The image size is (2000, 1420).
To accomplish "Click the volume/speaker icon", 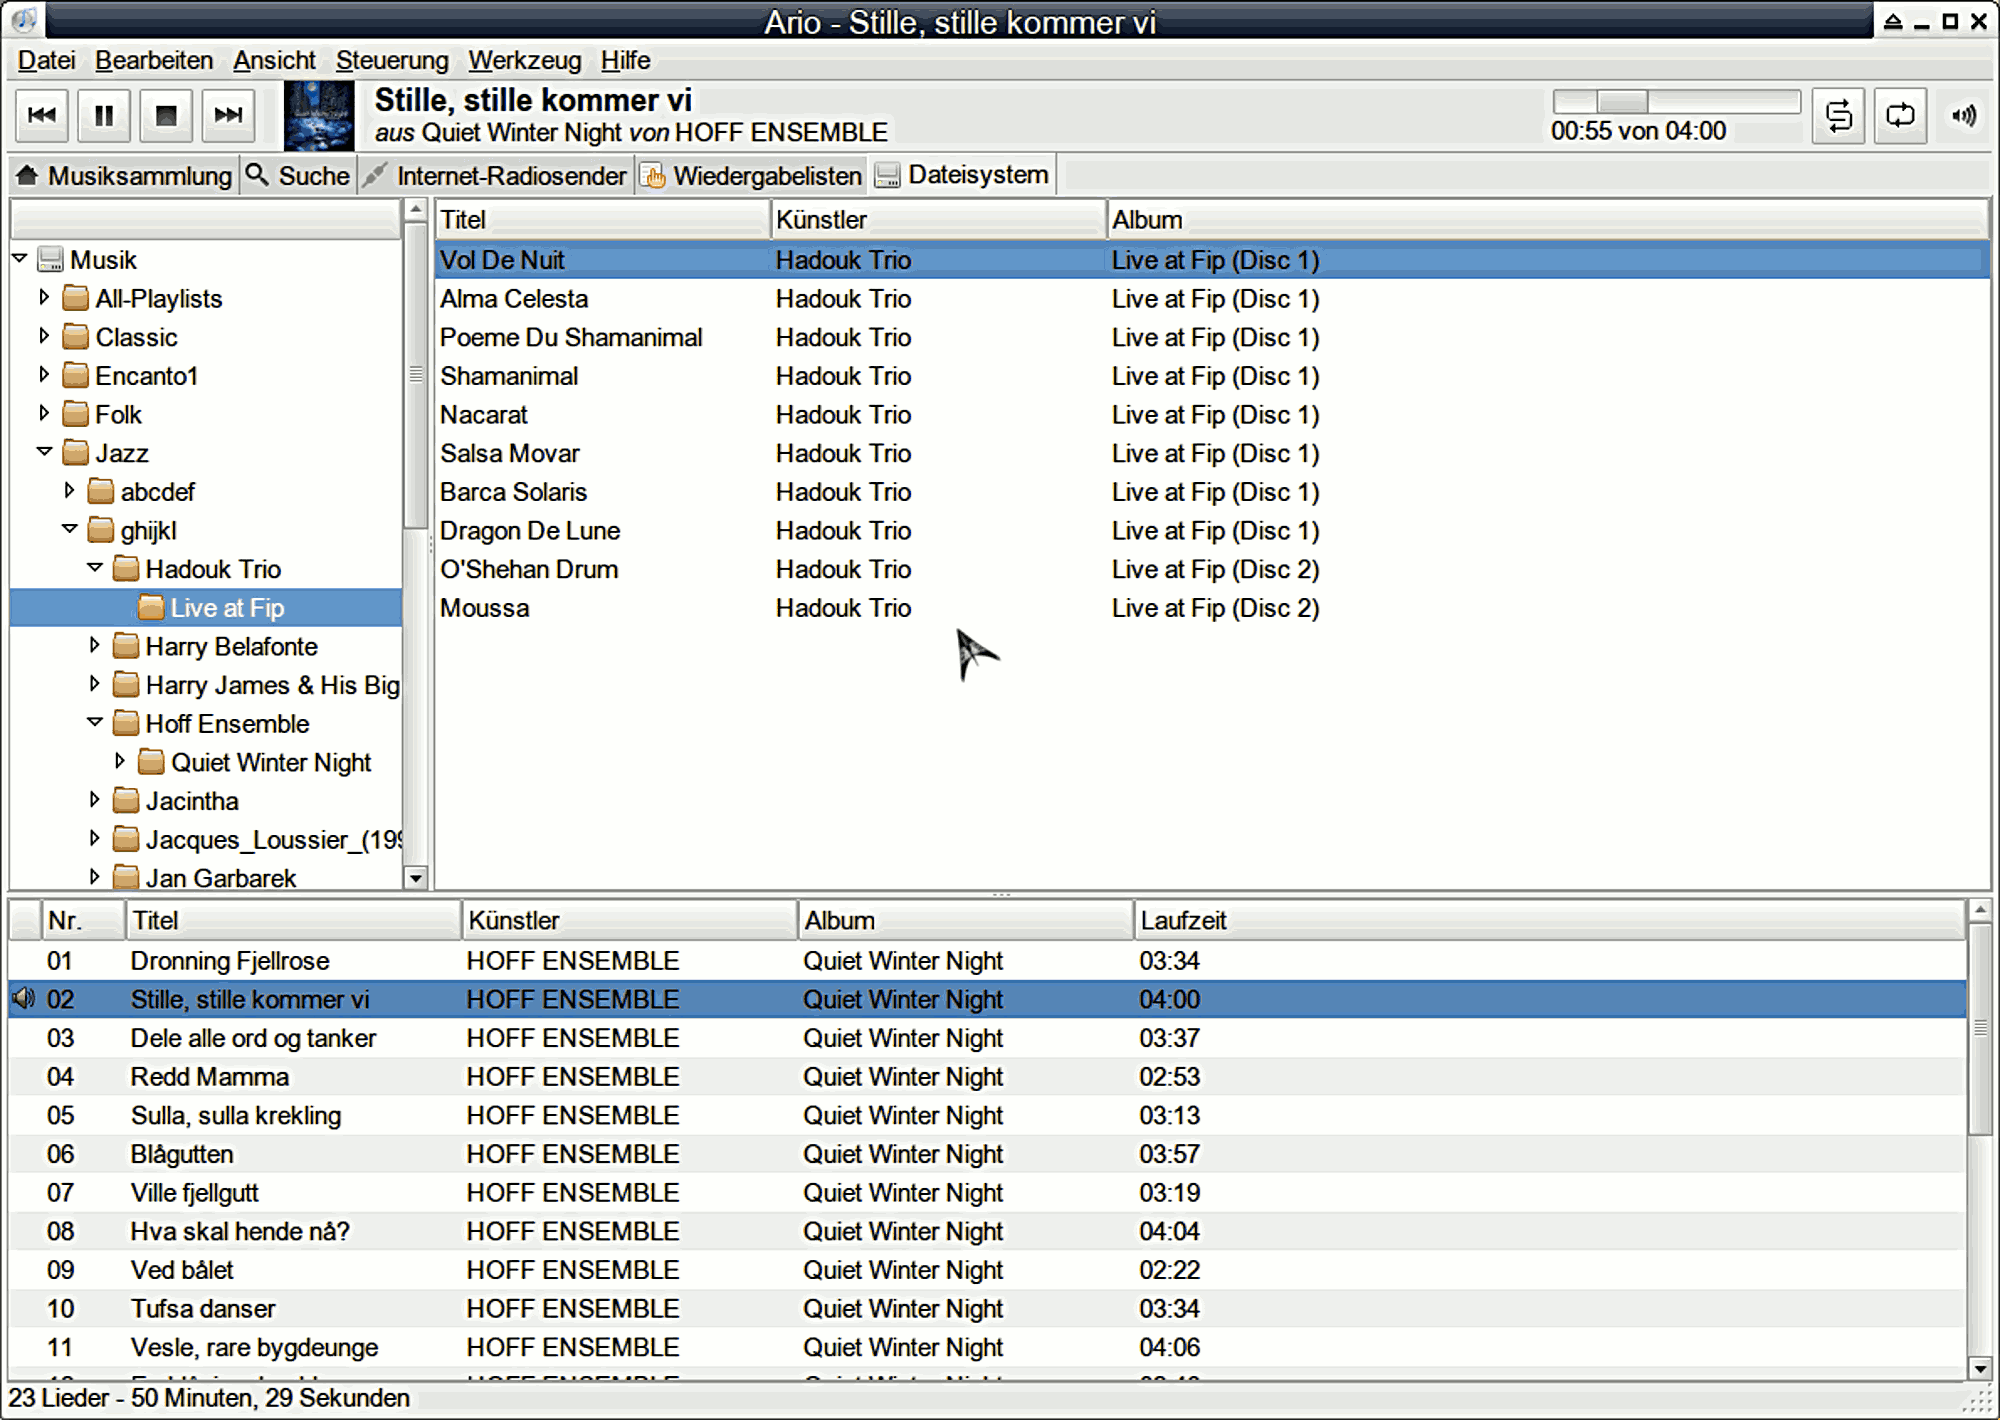I will click(x=1968, y=115).
